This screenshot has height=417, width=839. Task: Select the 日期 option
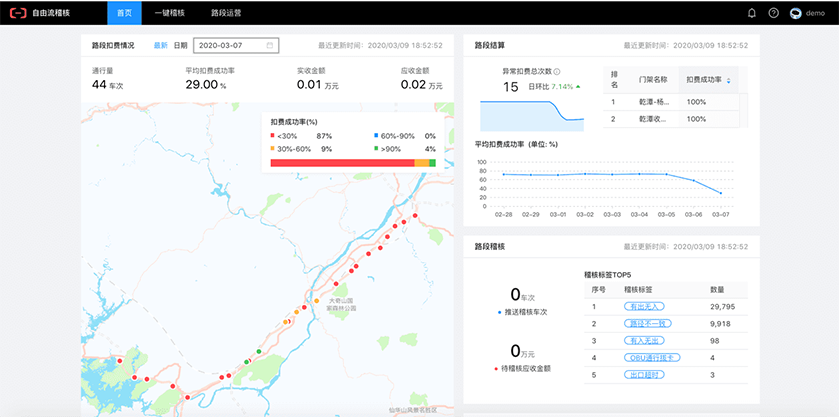(180, 45)
